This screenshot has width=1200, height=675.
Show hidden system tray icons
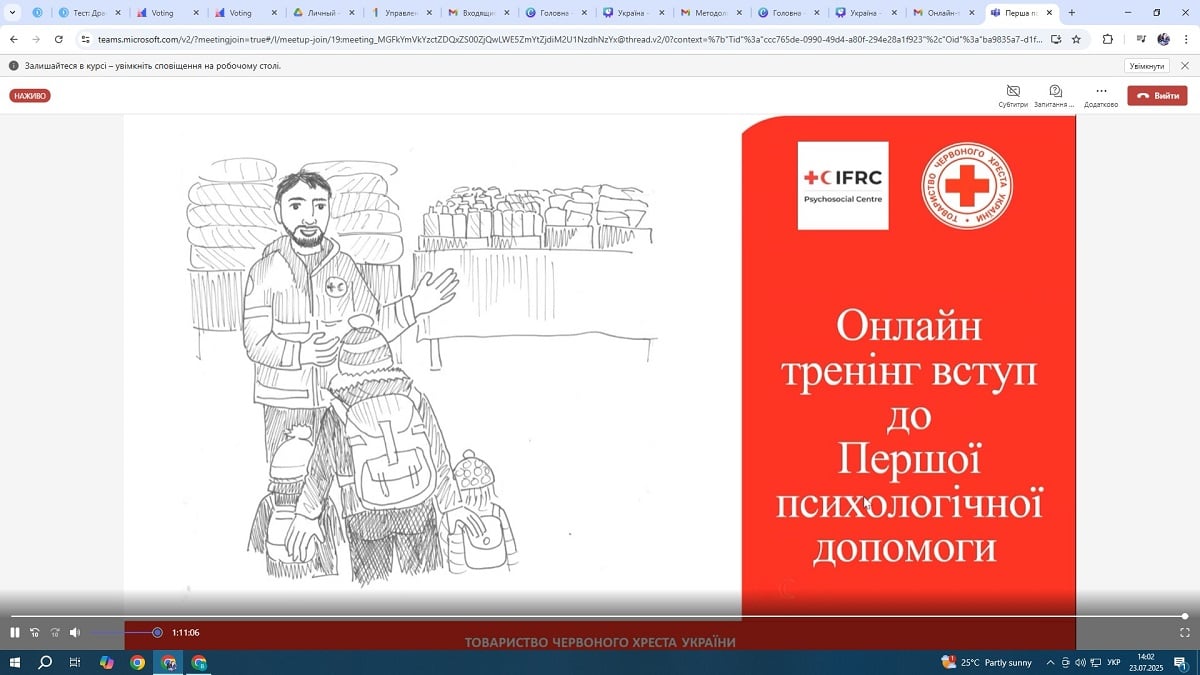coord(1050,662)
